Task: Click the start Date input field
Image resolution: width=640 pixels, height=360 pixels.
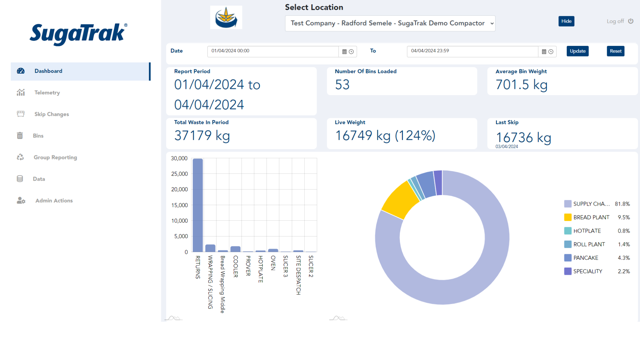Action: pos(273,51)
